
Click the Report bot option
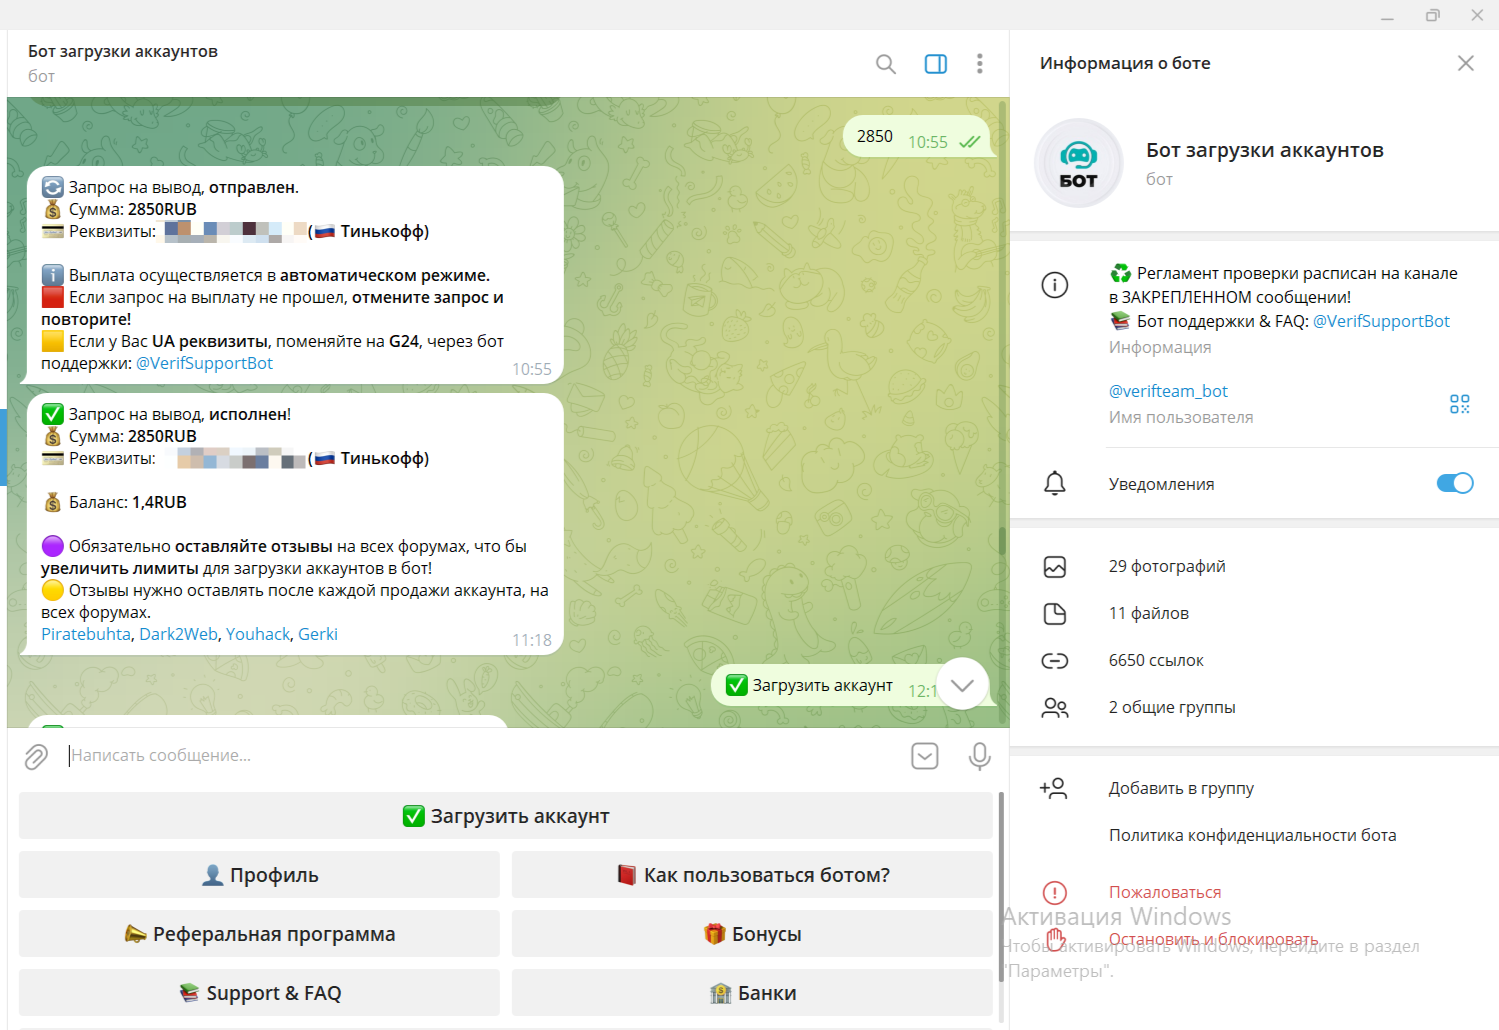point(1164,892)
